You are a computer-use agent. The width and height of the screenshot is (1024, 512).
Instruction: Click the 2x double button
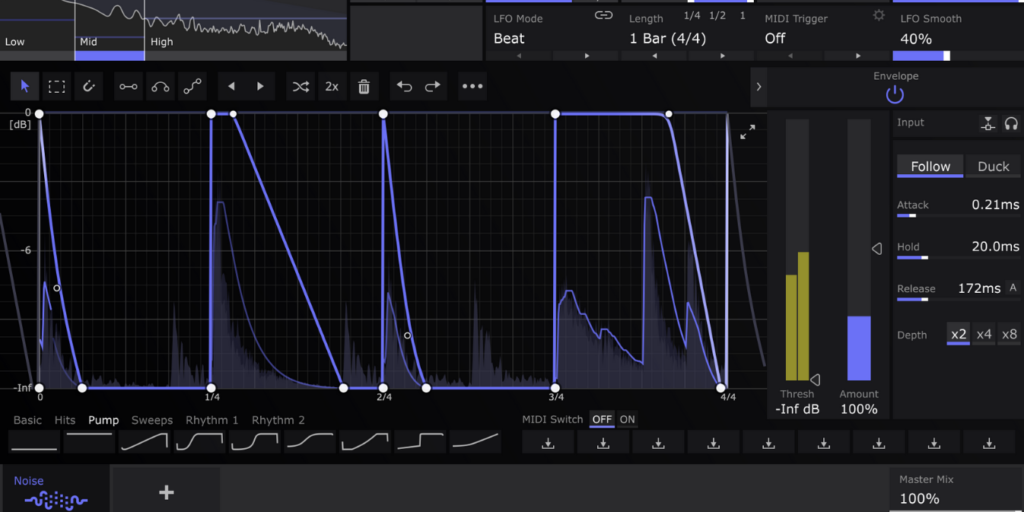332,86
